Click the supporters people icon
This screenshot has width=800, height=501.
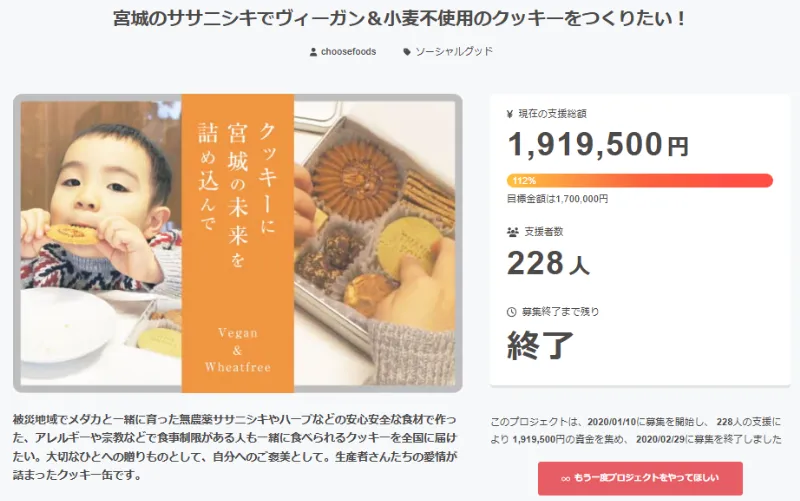[x=512, y=231]
